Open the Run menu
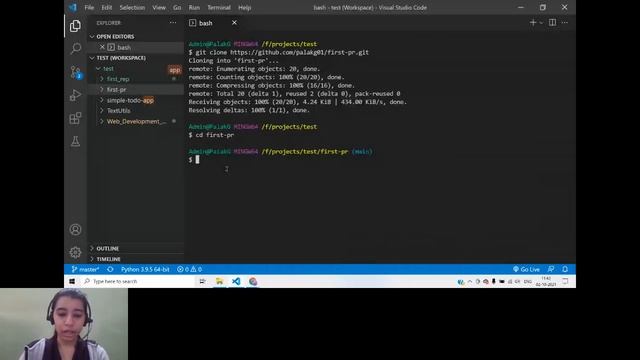 (194, 7)
